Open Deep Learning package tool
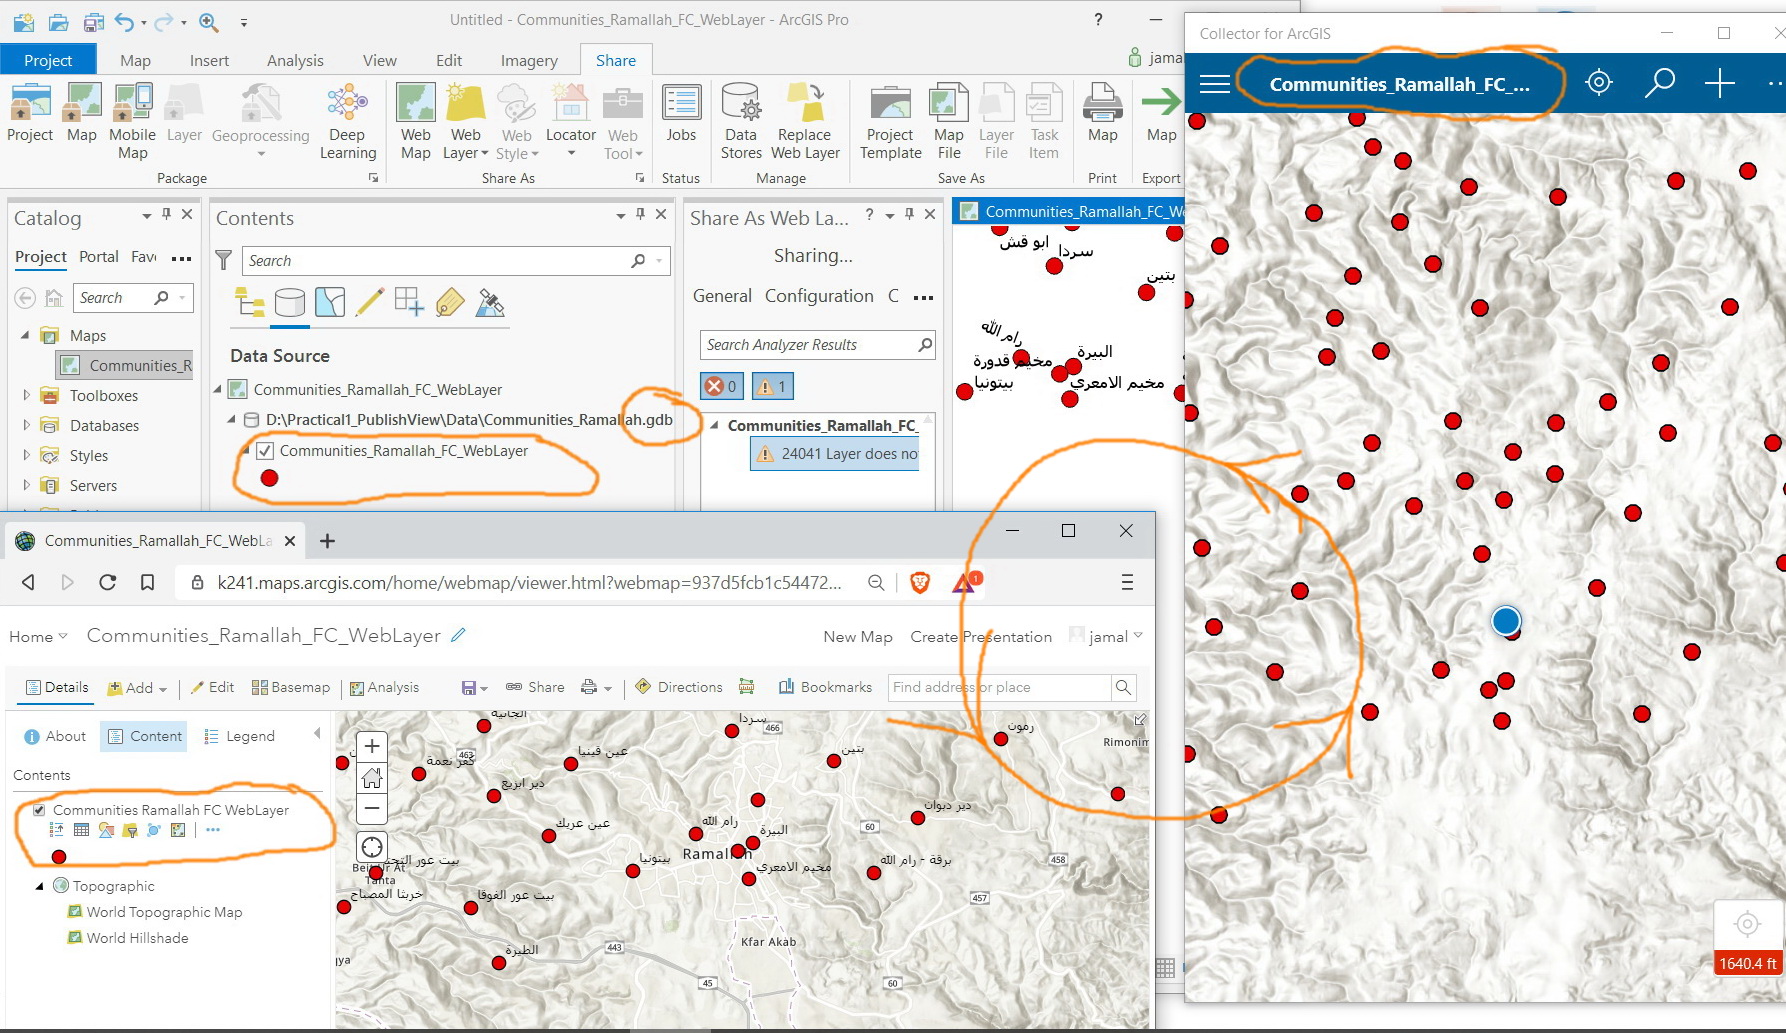This screenshot has width=1786, height=1033. tap(347, 122)
